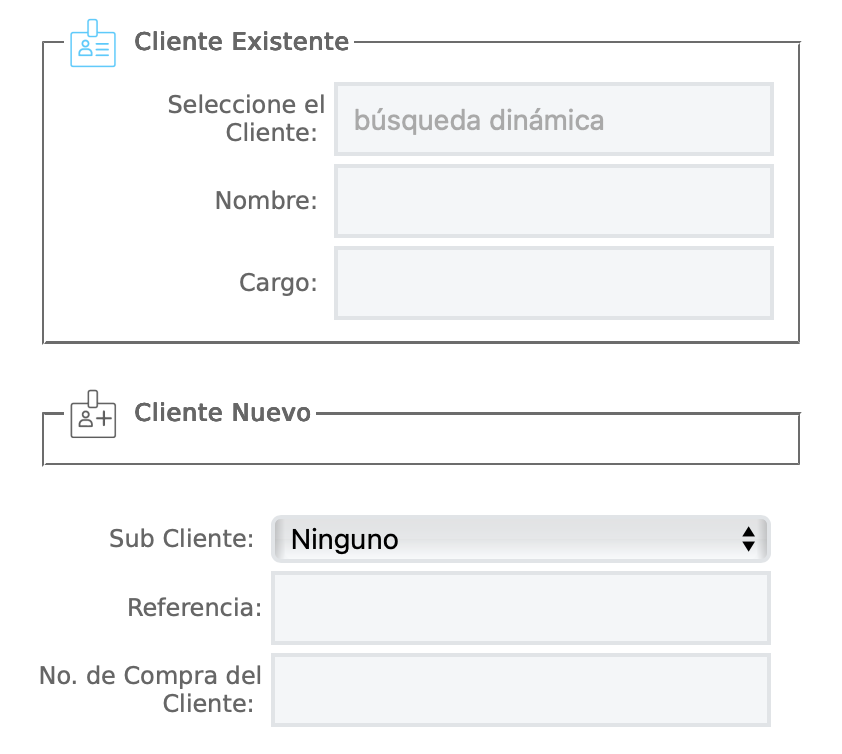This screenshot has width=842, height=754.
Task: Expand the Cliente Nuevo section heading
Action: pyautogui.click(x=222, y=413)
